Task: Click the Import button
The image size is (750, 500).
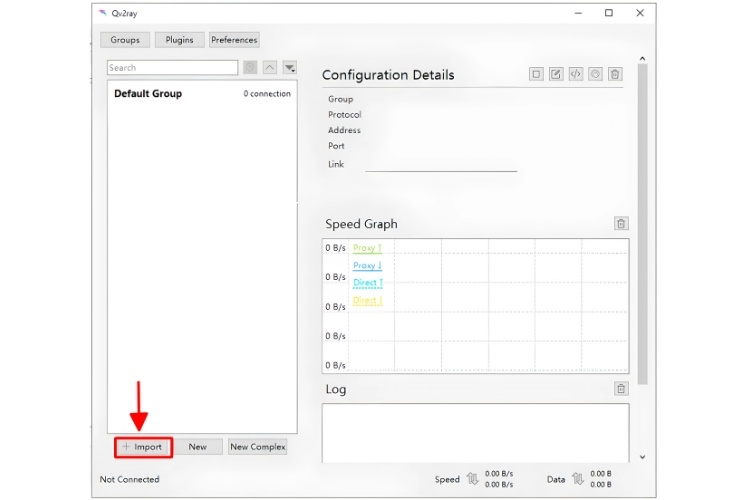Action: point(143,447)
